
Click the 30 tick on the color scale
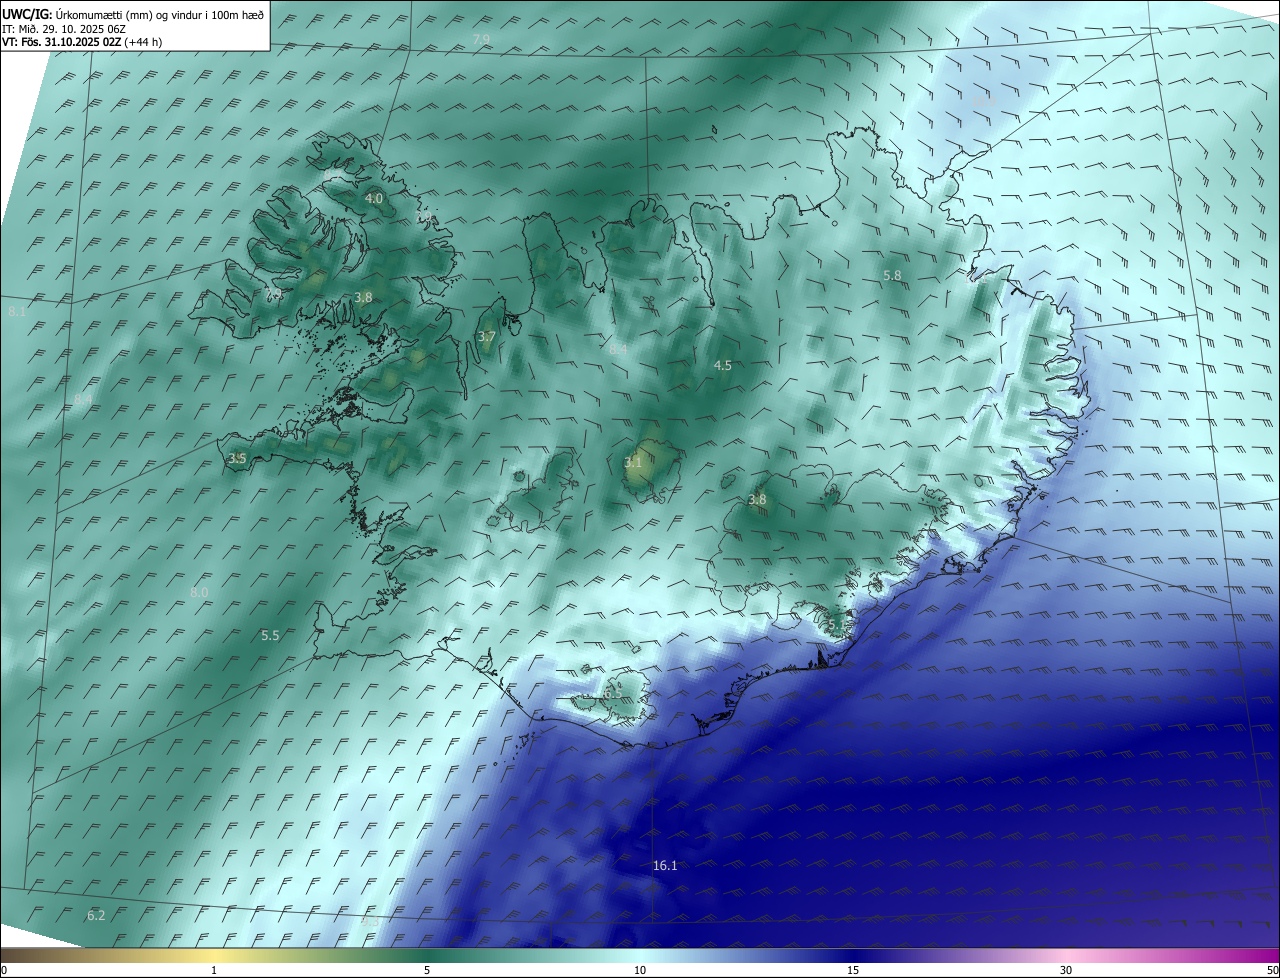[x=1066, y=970]
